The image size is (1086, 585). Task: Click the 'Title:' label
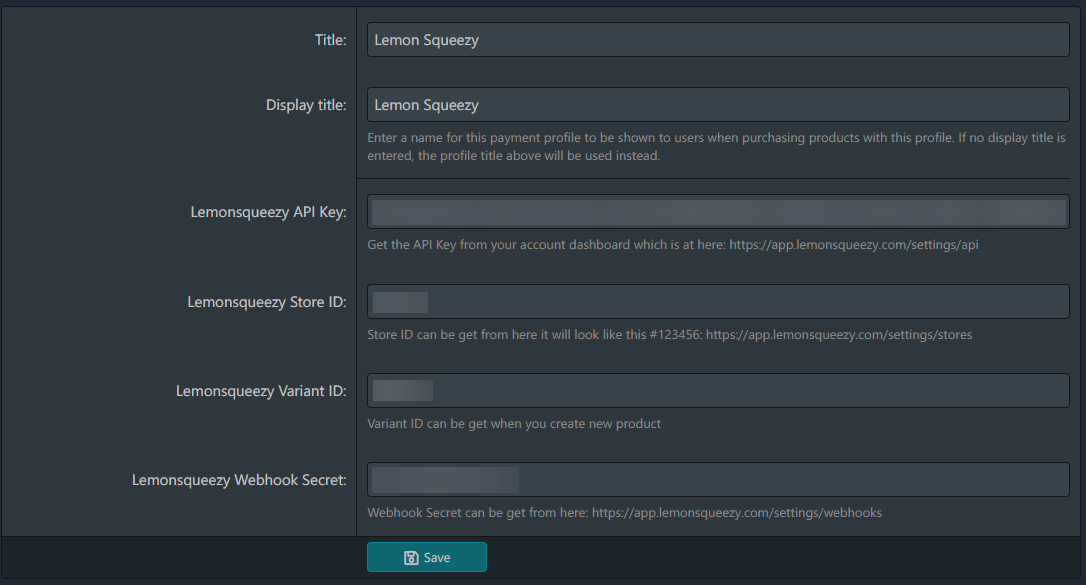click(x=330, y=40)
